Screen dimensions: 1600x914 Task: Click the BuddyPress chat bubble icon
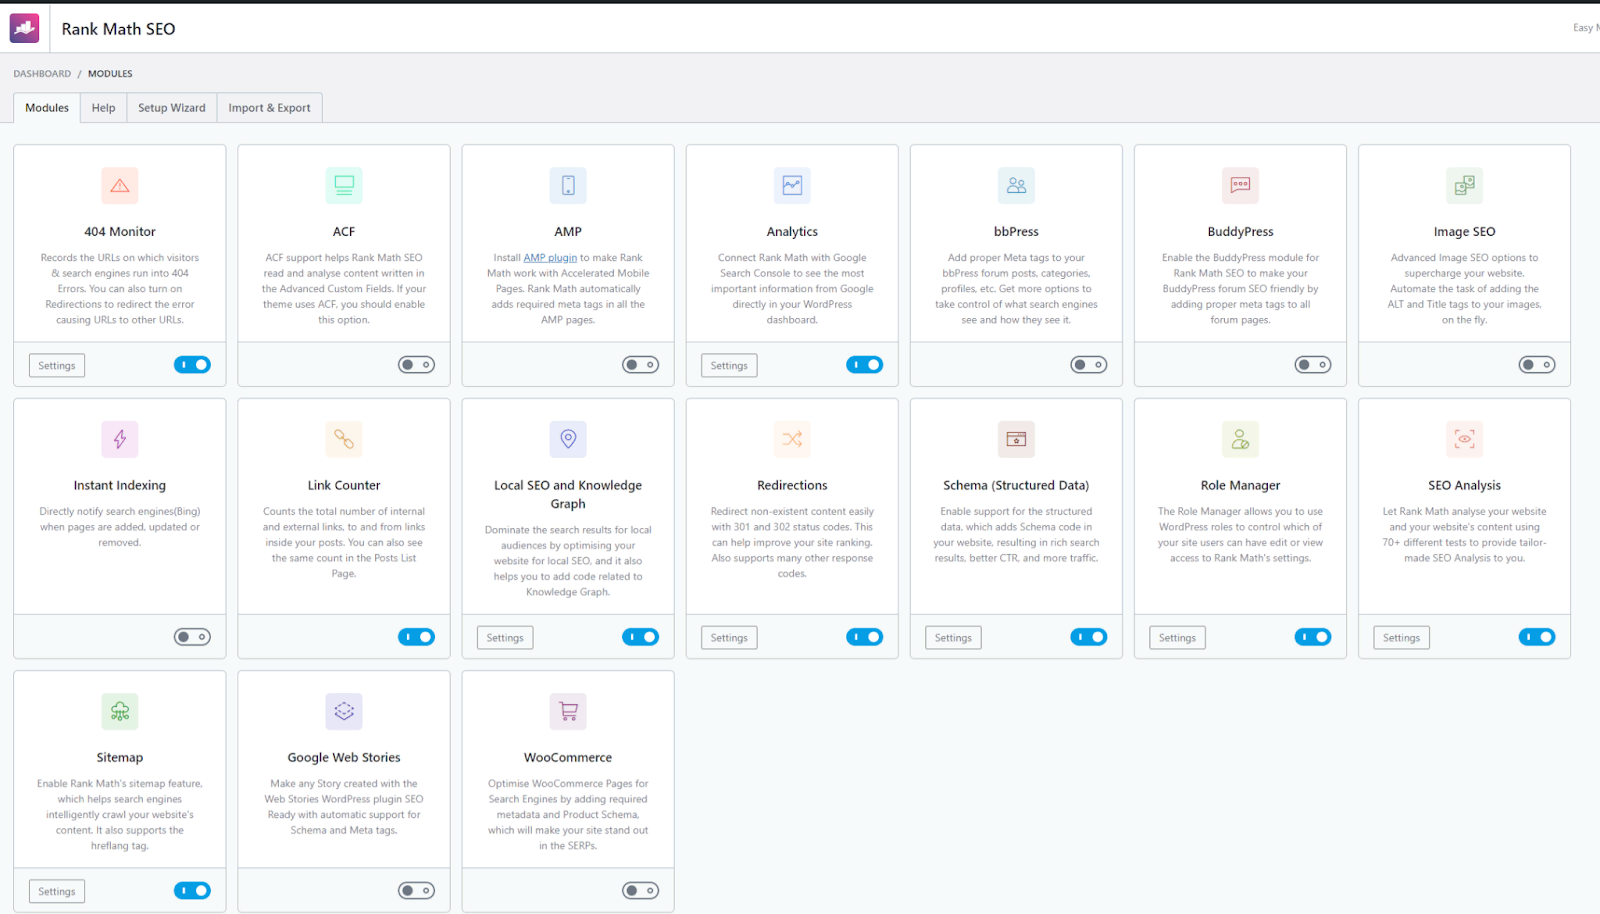[x=1240, y=185]
